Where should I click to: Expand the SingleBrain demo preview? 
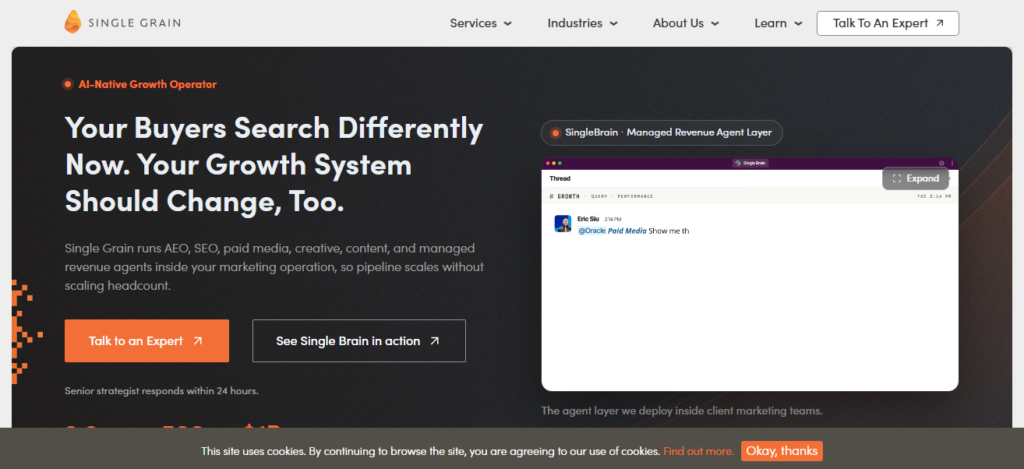tap(915, 178)
